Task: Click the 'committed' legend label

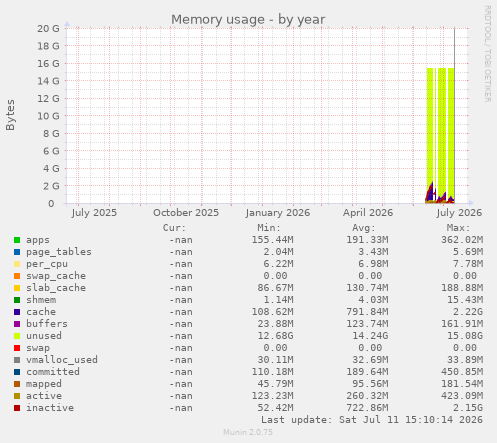Action: (53, 372)
